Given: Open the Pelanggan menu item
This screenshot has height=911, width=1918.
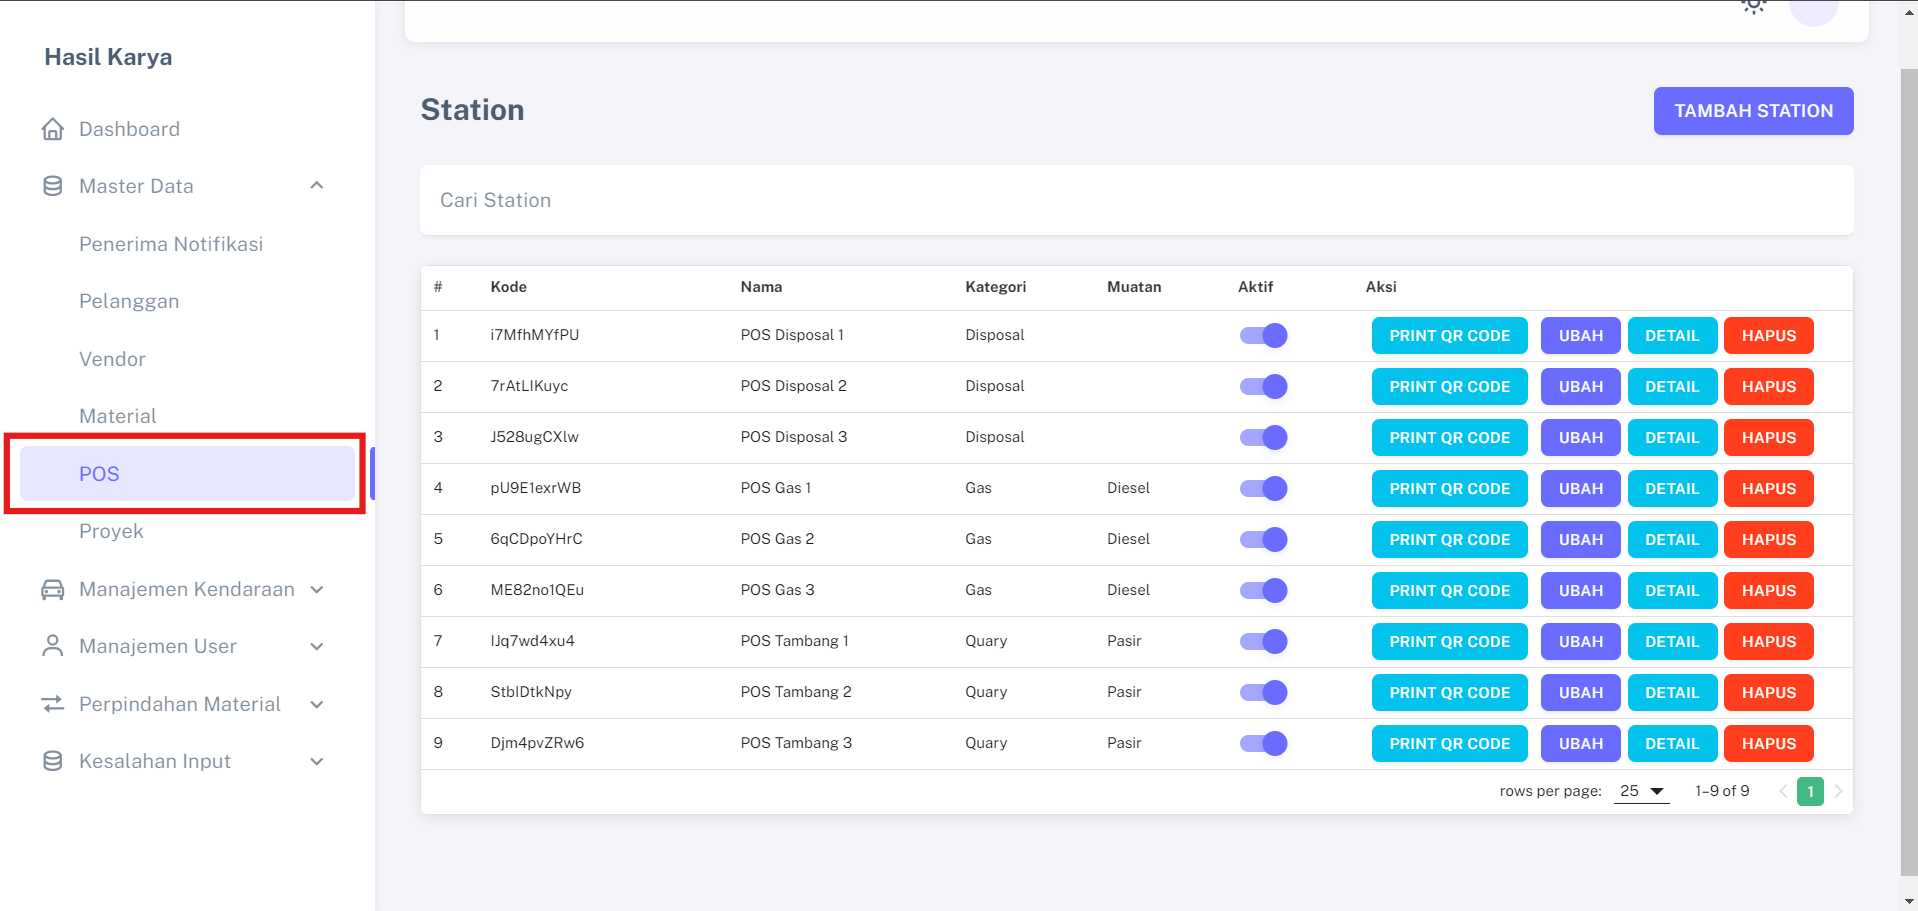Looking at the screenshot, I should pos(129,301).
